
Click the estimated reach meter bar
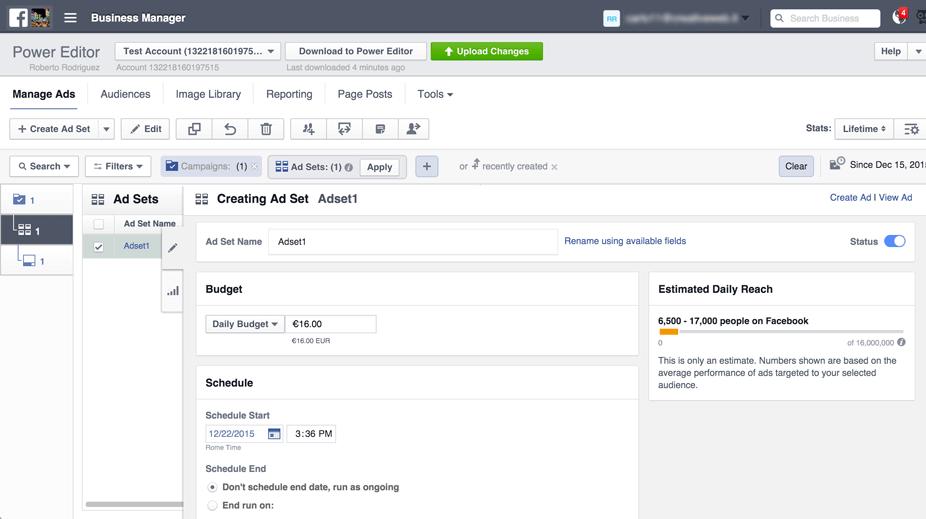click(x=781, y=332)
